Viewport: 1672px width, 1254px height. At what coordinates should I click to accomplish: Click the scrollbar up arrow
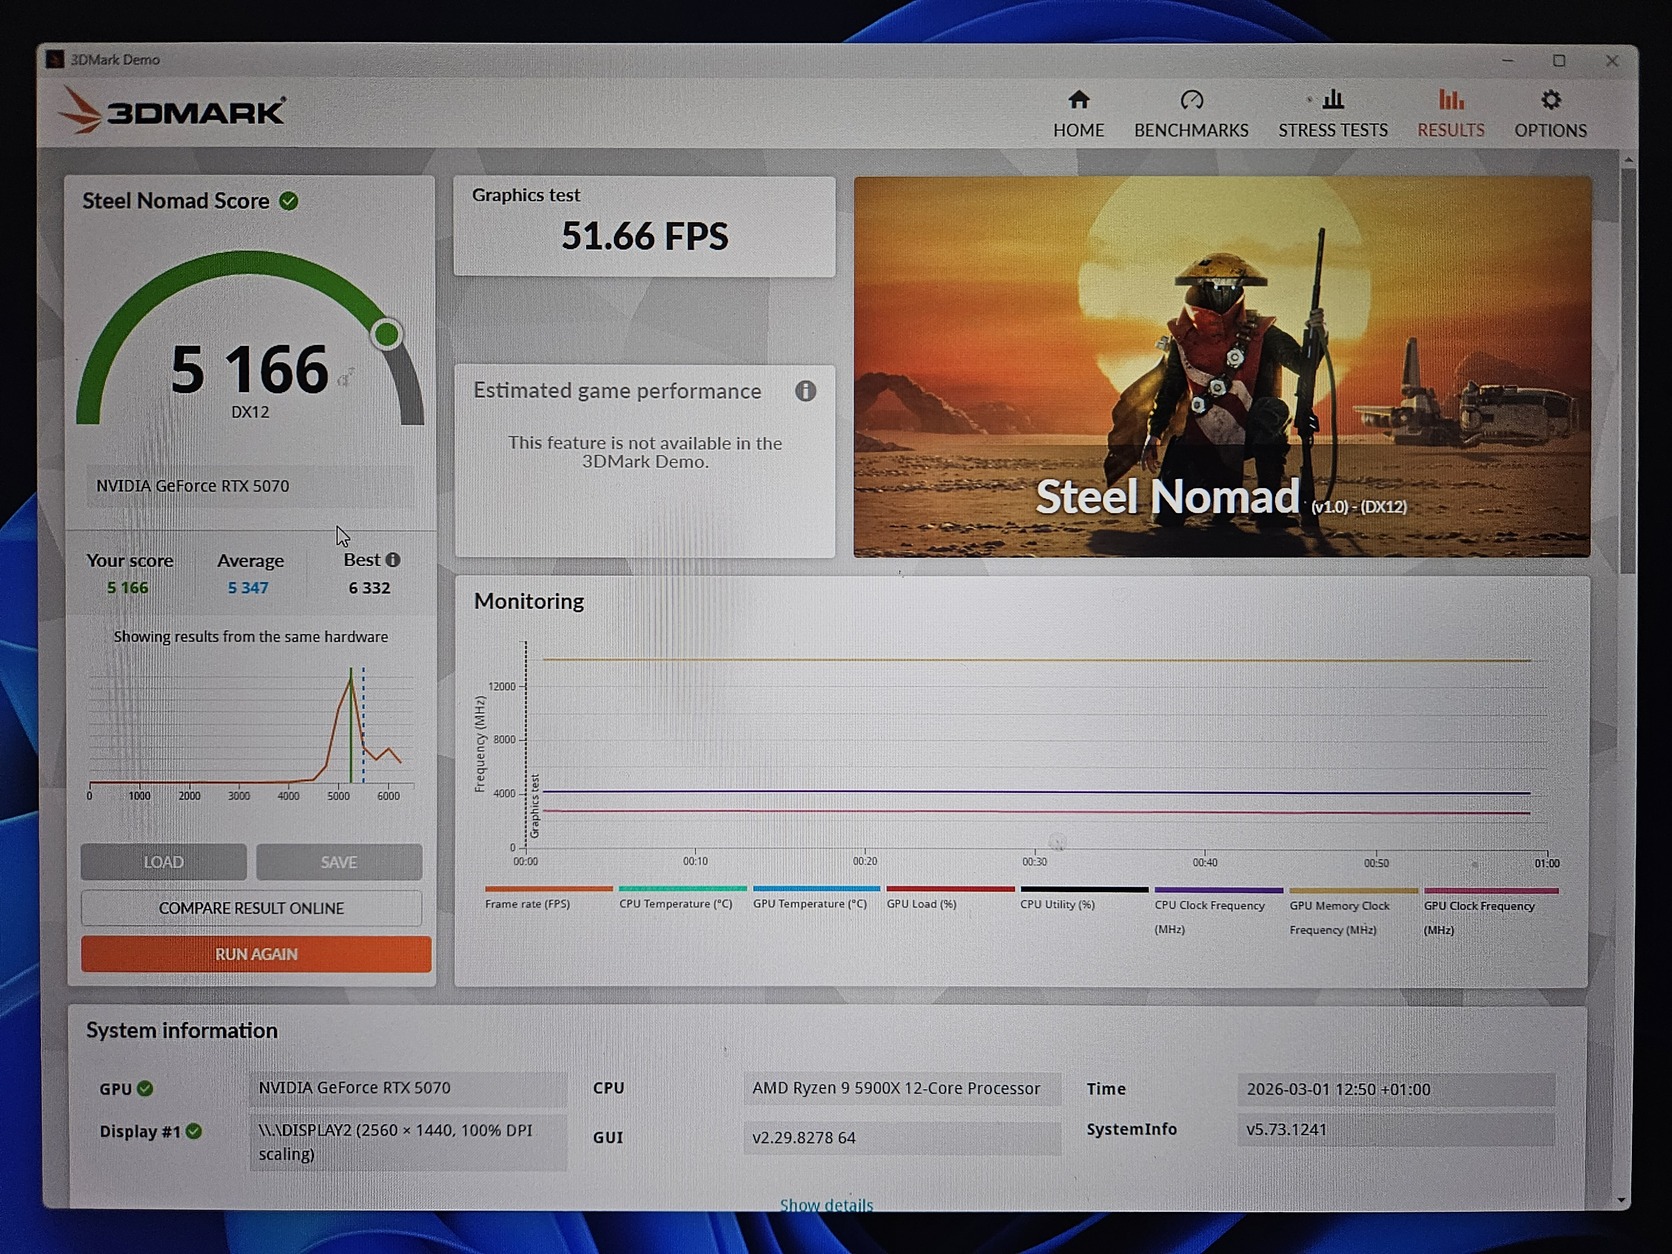[1629, 160]
